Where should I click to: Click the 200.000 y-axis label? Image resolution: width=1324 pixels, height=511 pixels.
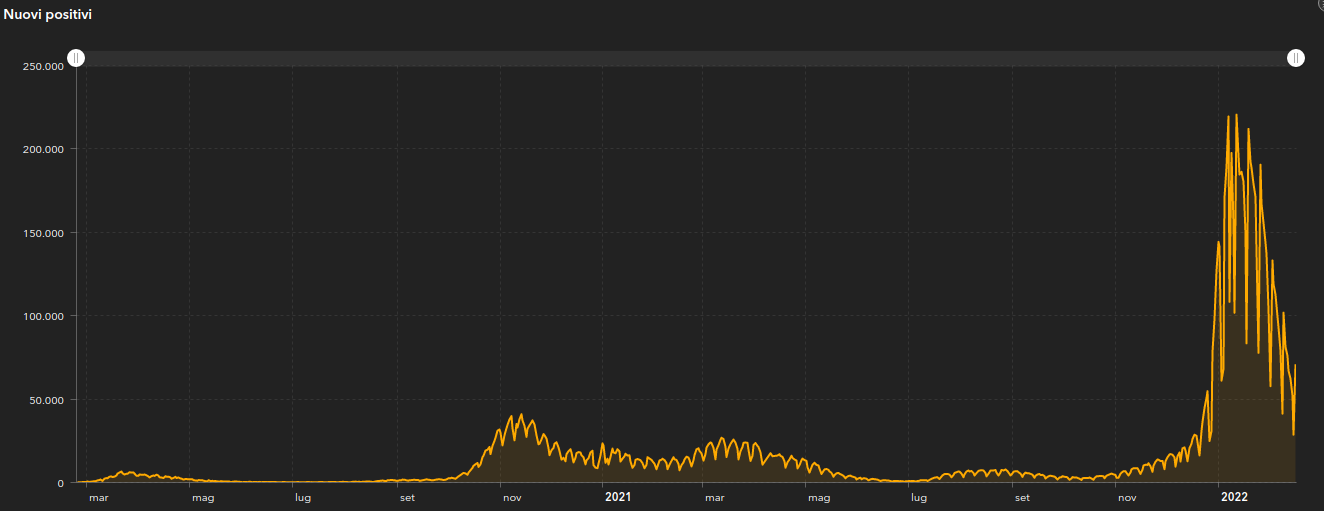click(45, 149)
